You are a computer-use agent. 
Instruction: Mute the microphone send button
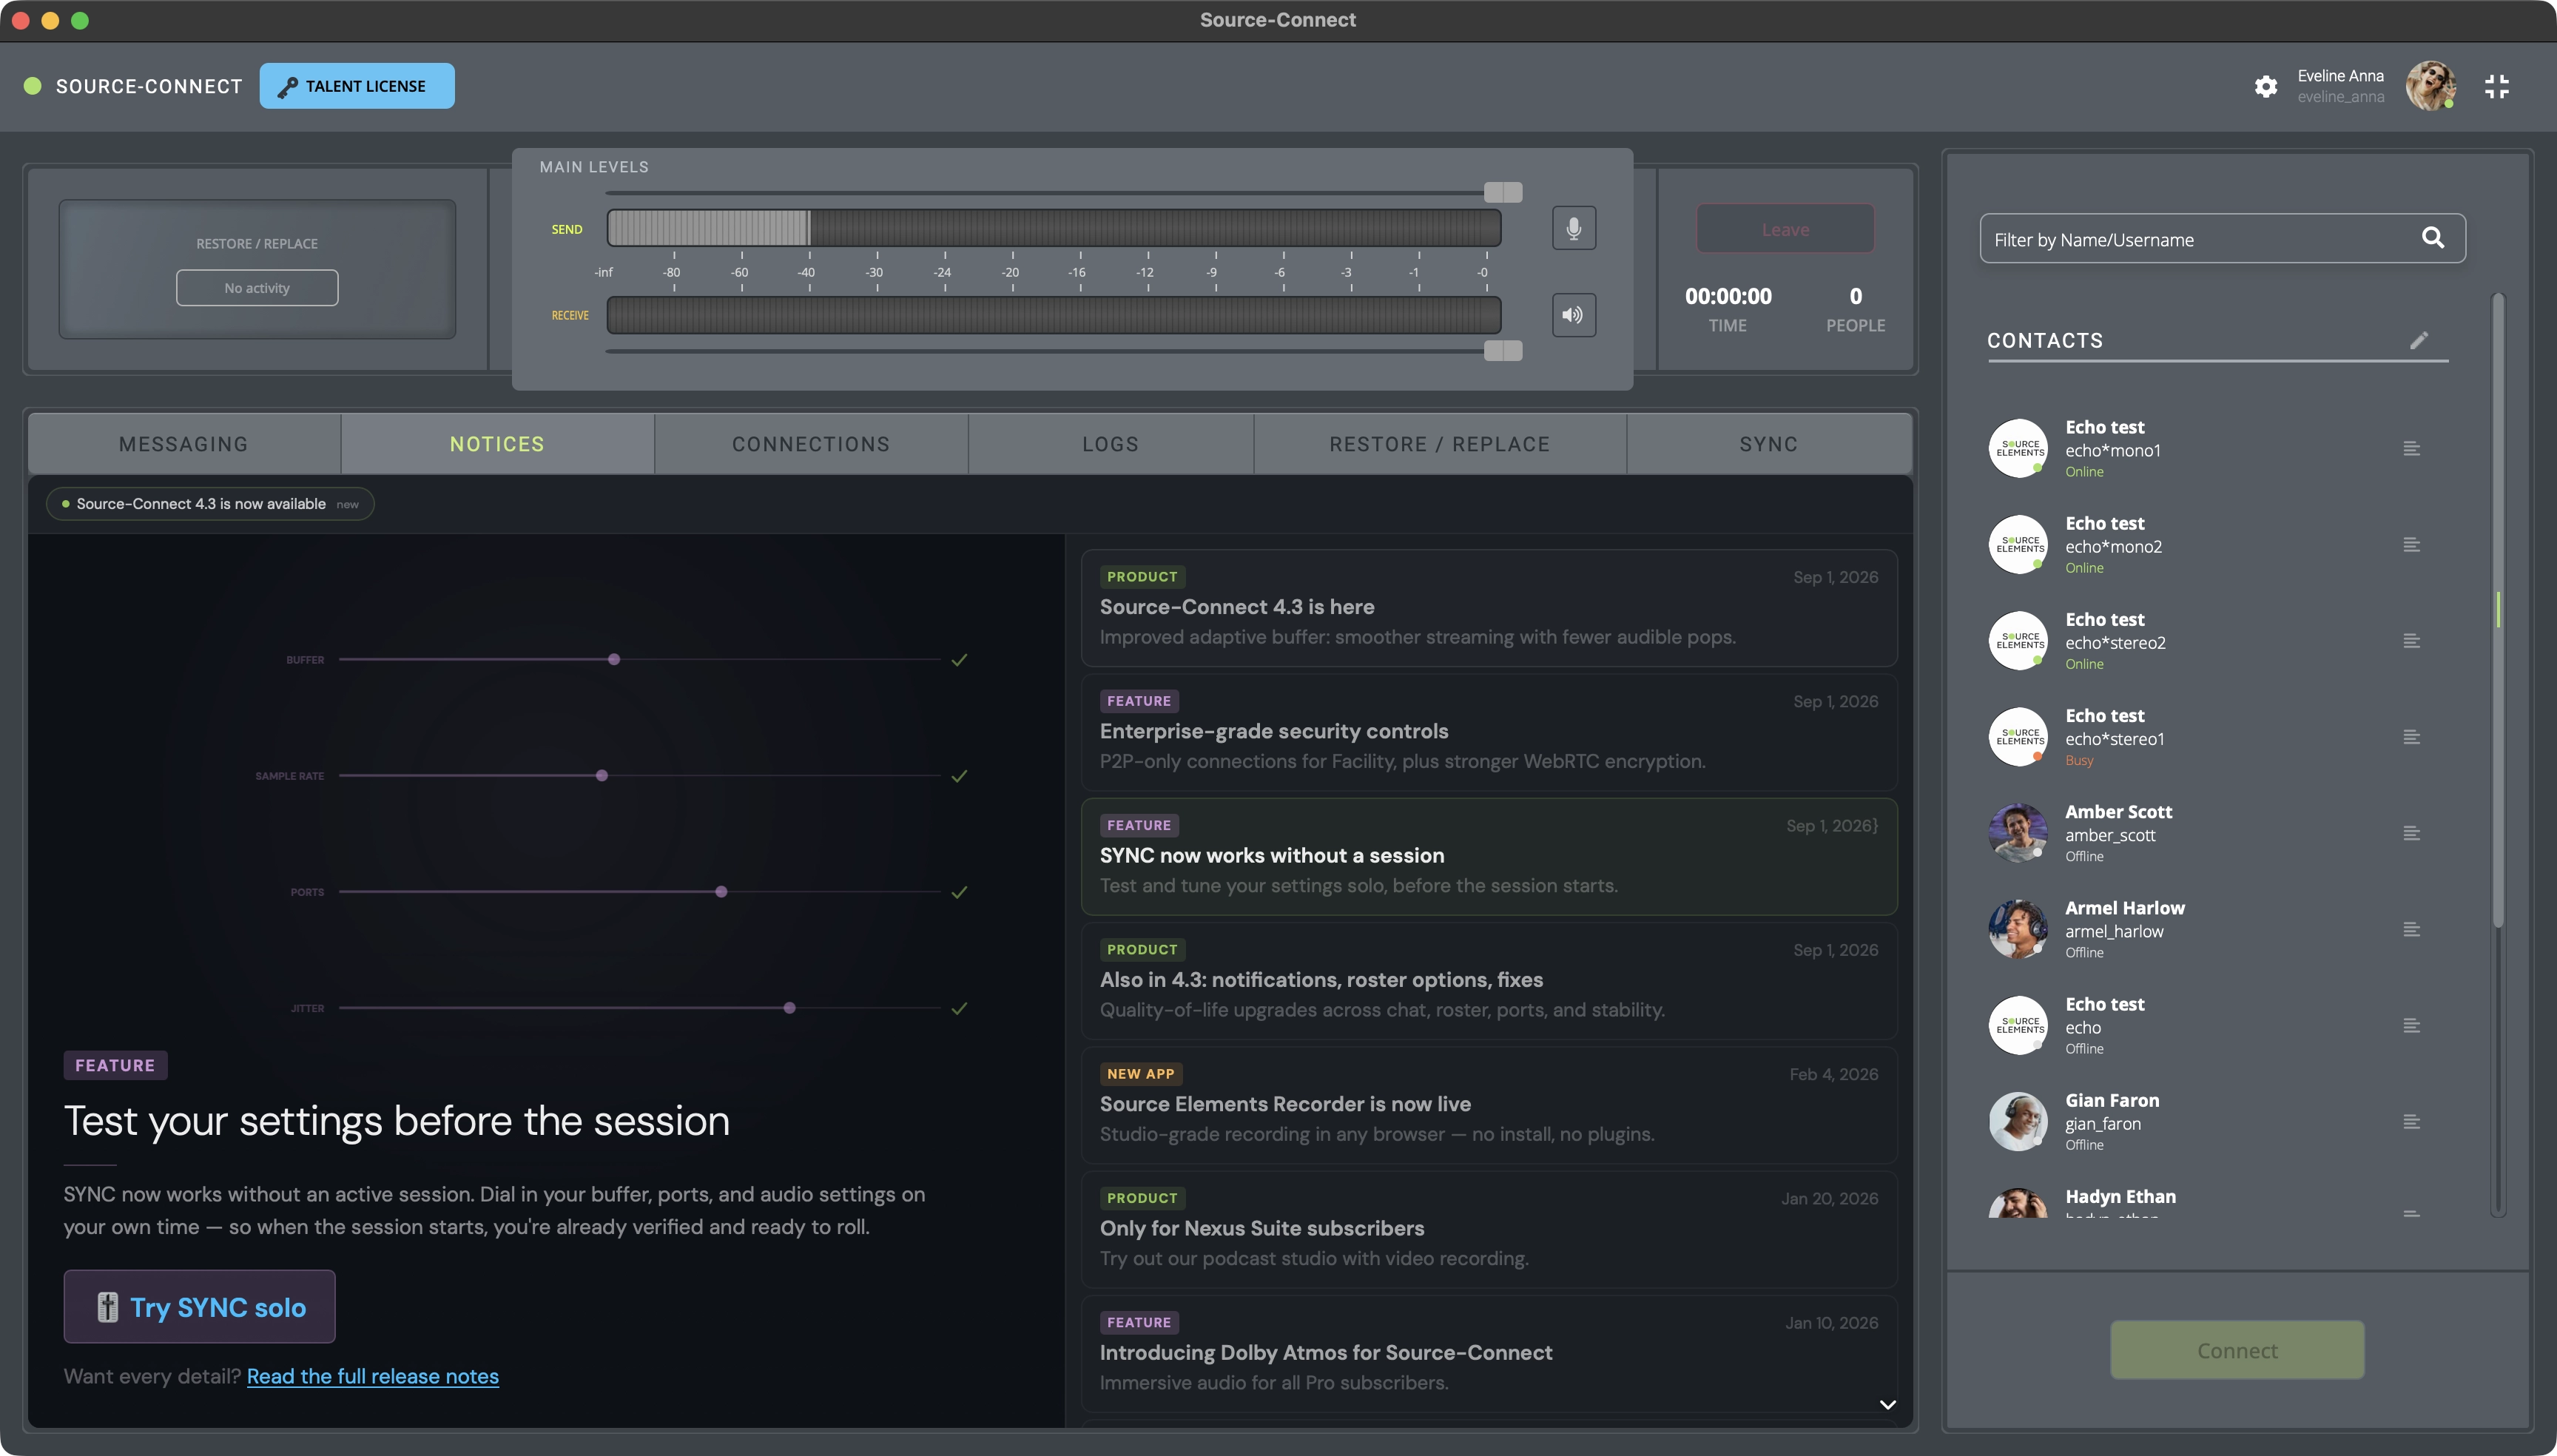pyautogui.click(x=1573, y=229)
